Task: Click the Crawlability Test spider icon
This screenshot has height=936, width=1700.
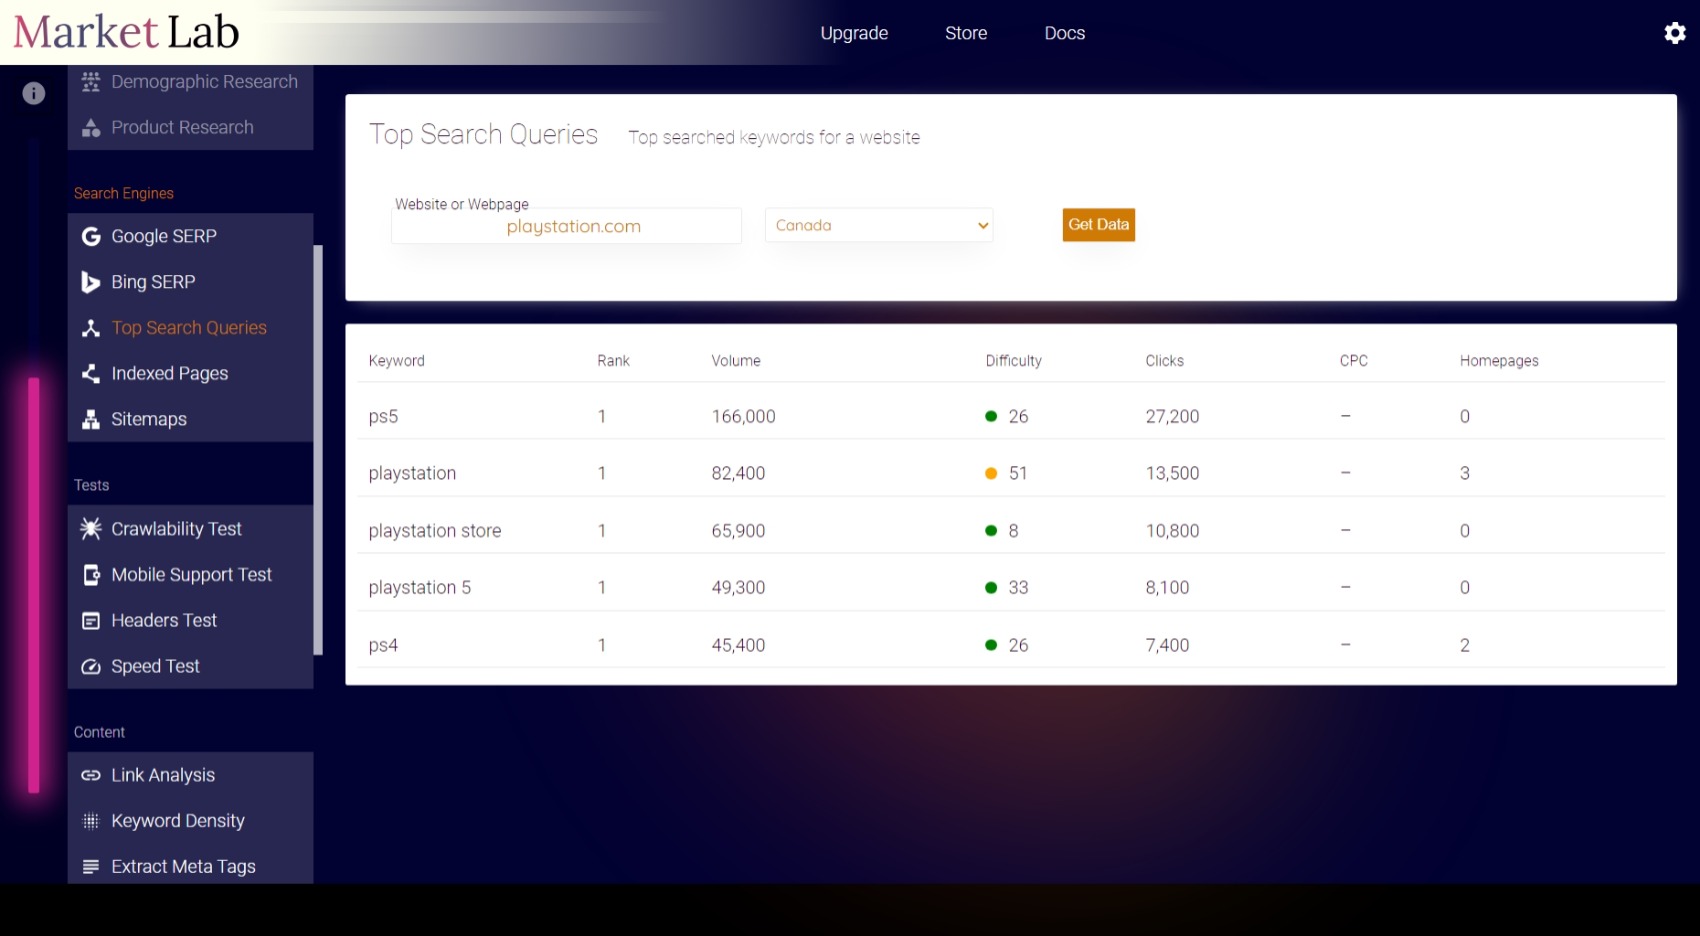Action: pos(91,529)
